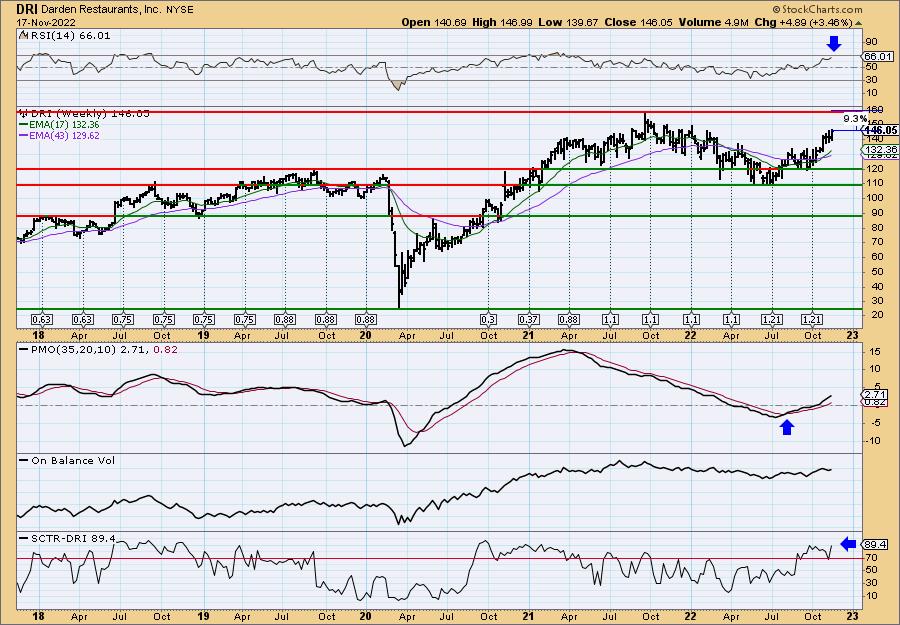Click the Low 139.67 value
Image resolution: width=900 pixels, height=625 pixels.
(567, 22)
